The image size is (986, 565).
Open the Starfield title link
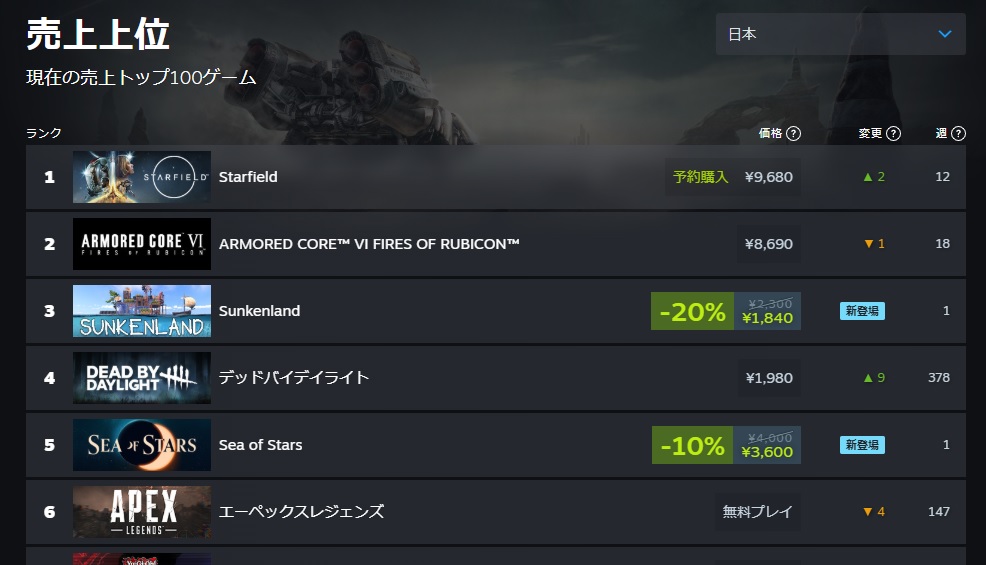248,177
